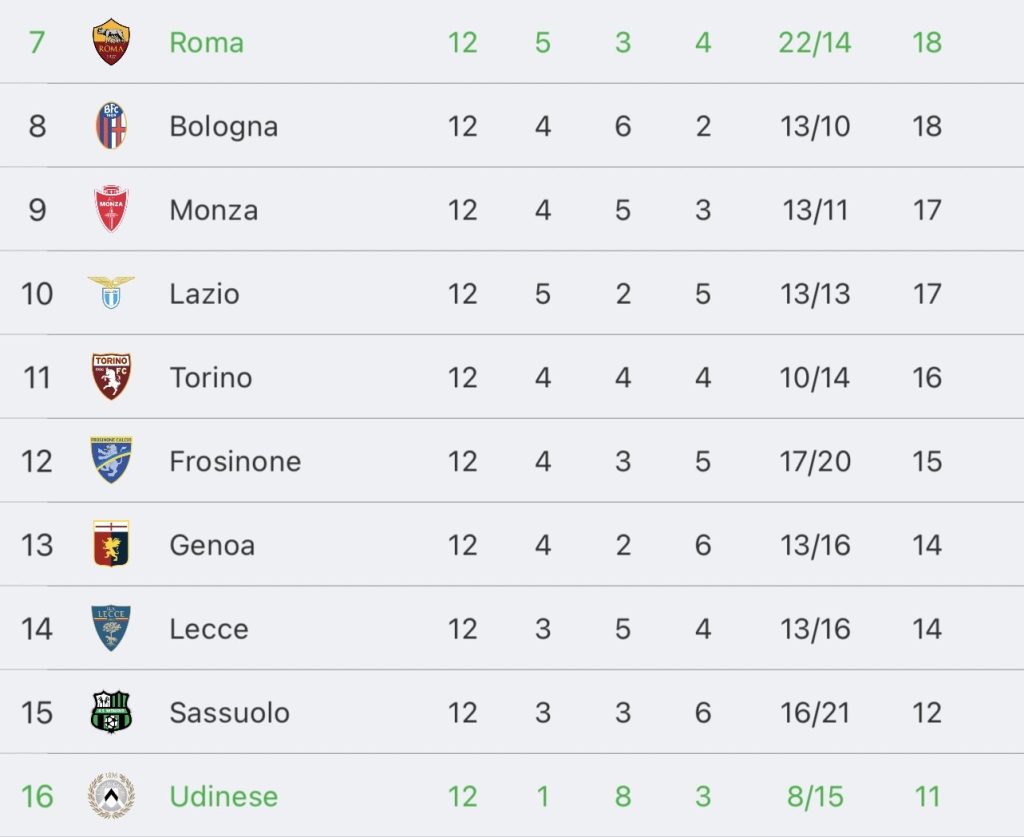Select the Bologna team name
This screenshot has height=837, width=1024.
point(223,127)
